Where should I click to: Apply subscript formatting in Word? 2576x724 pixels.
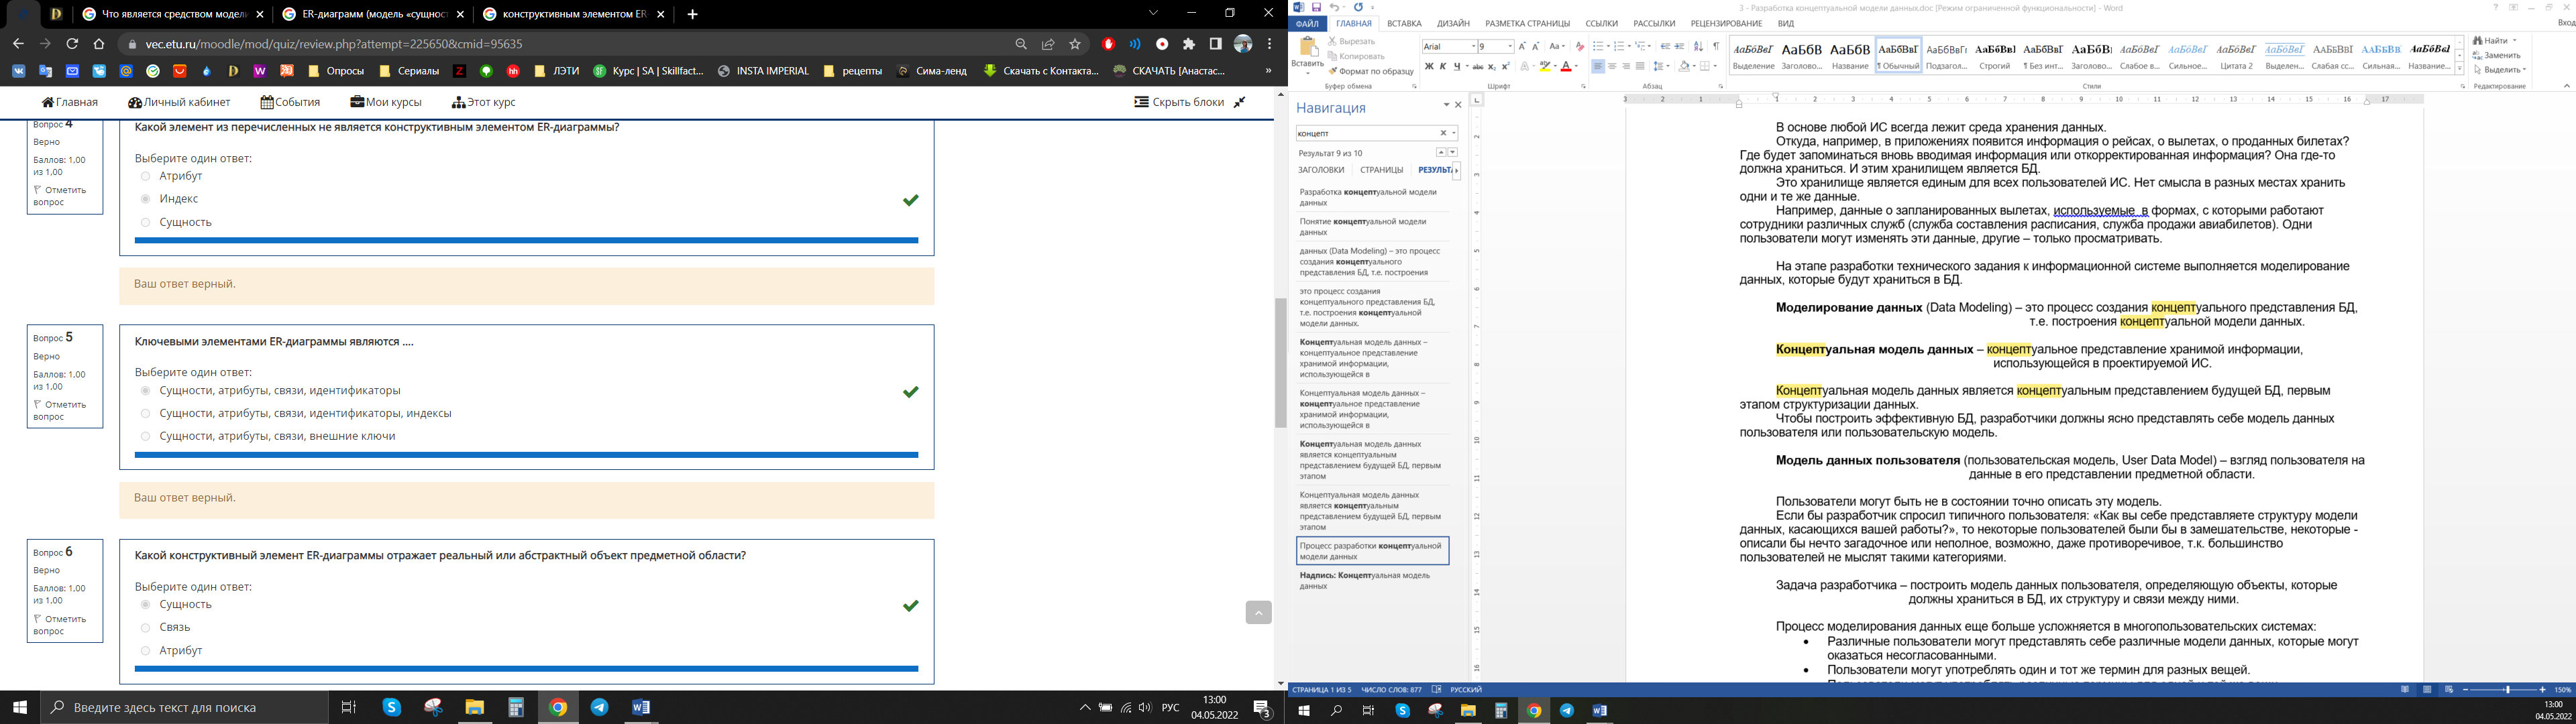pos(1492,66)
